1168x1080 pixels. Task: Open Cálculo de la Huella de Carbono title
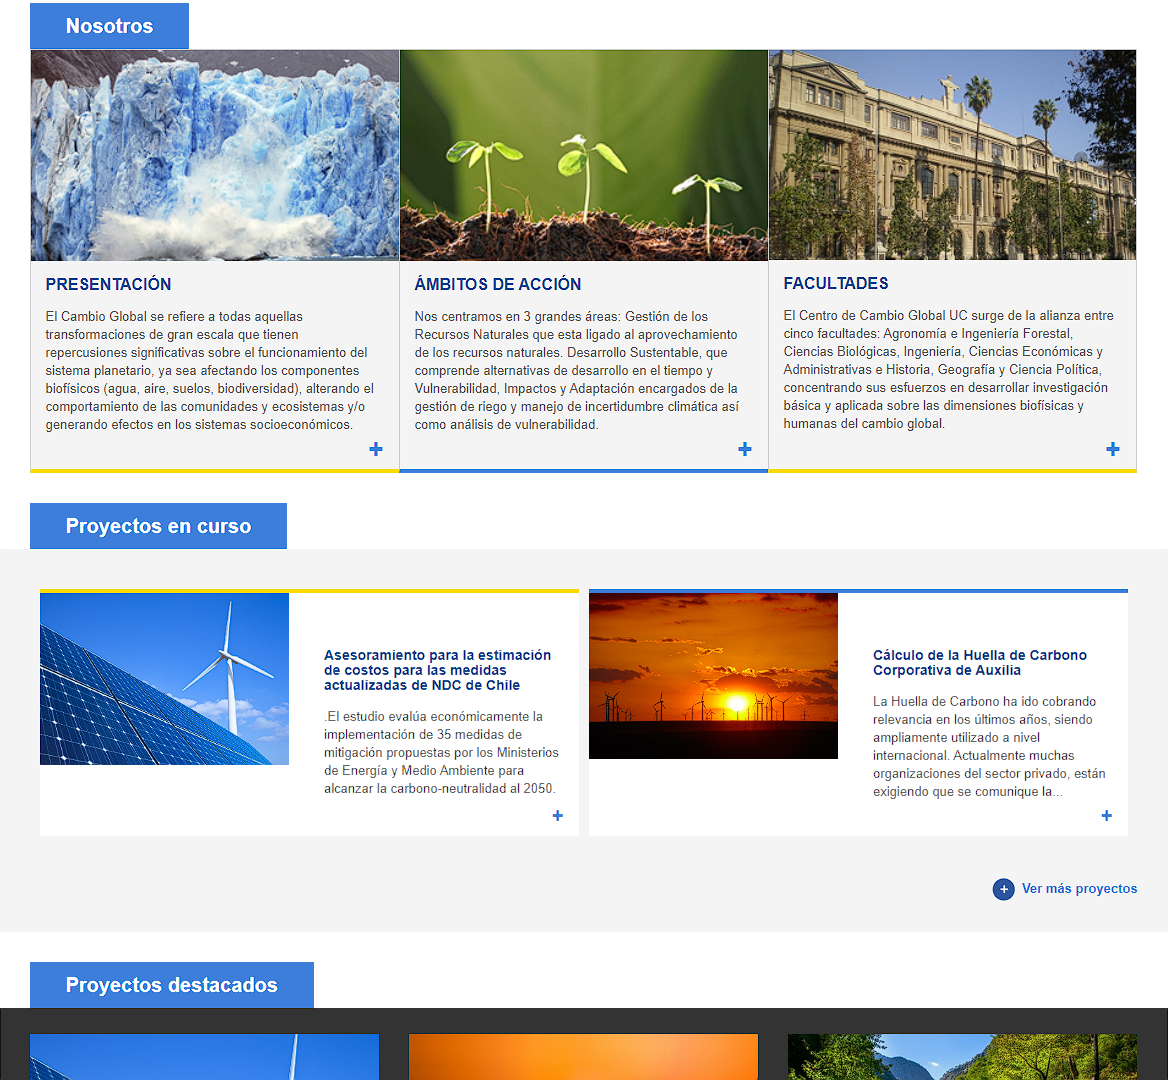980,662
